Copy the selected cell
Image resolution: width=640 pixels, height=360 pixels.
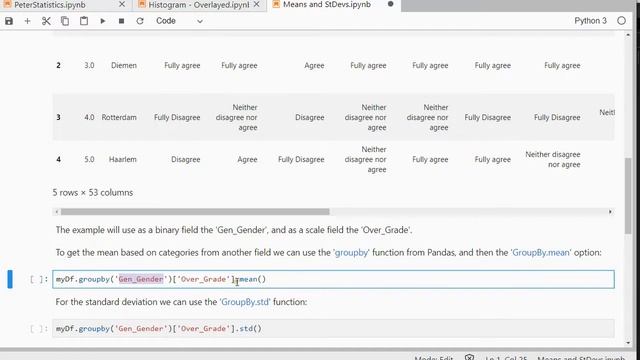click(65, 21)
